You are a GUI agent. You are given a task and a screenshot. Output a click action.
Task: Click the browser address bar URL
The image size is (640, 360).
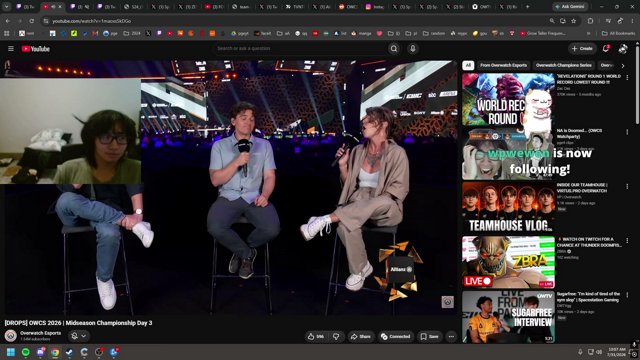pyautogui.click(x=91, y=21)
